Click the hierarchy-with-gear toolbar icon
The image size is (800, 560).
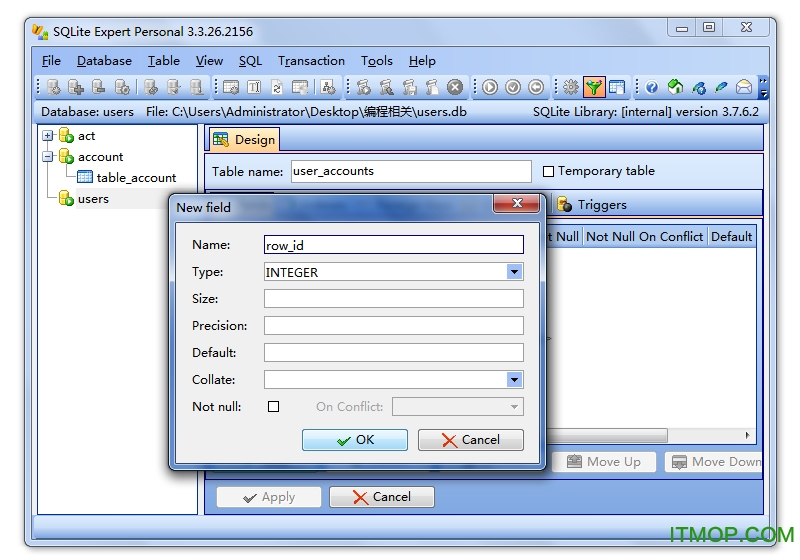click(x=328, y=87)
